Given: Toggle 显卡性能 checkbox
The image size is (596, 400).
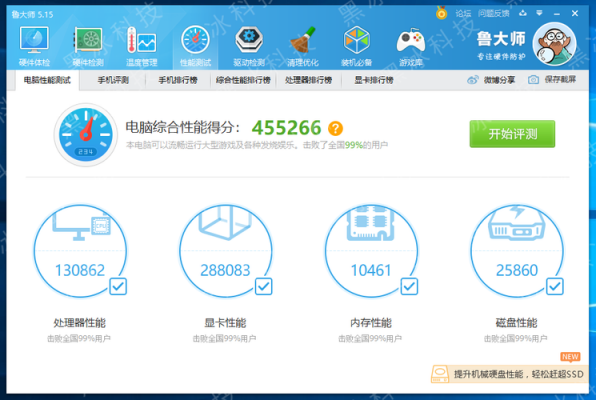Looking at the screenshot, I should (263, 286).
